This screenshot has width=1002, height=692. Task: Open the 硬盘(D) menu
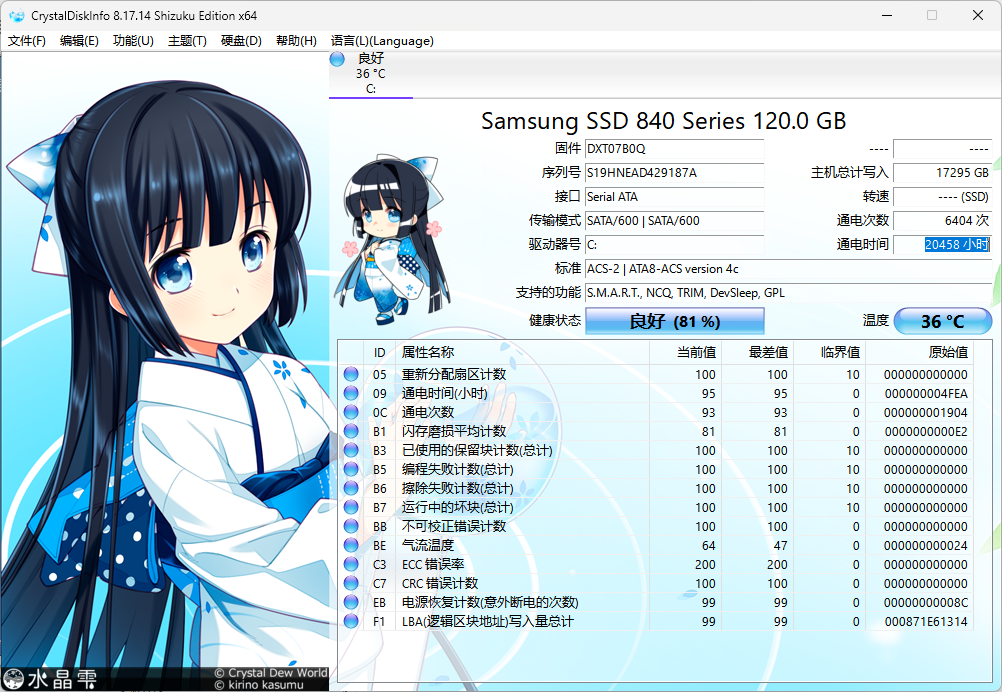(241, 41)
